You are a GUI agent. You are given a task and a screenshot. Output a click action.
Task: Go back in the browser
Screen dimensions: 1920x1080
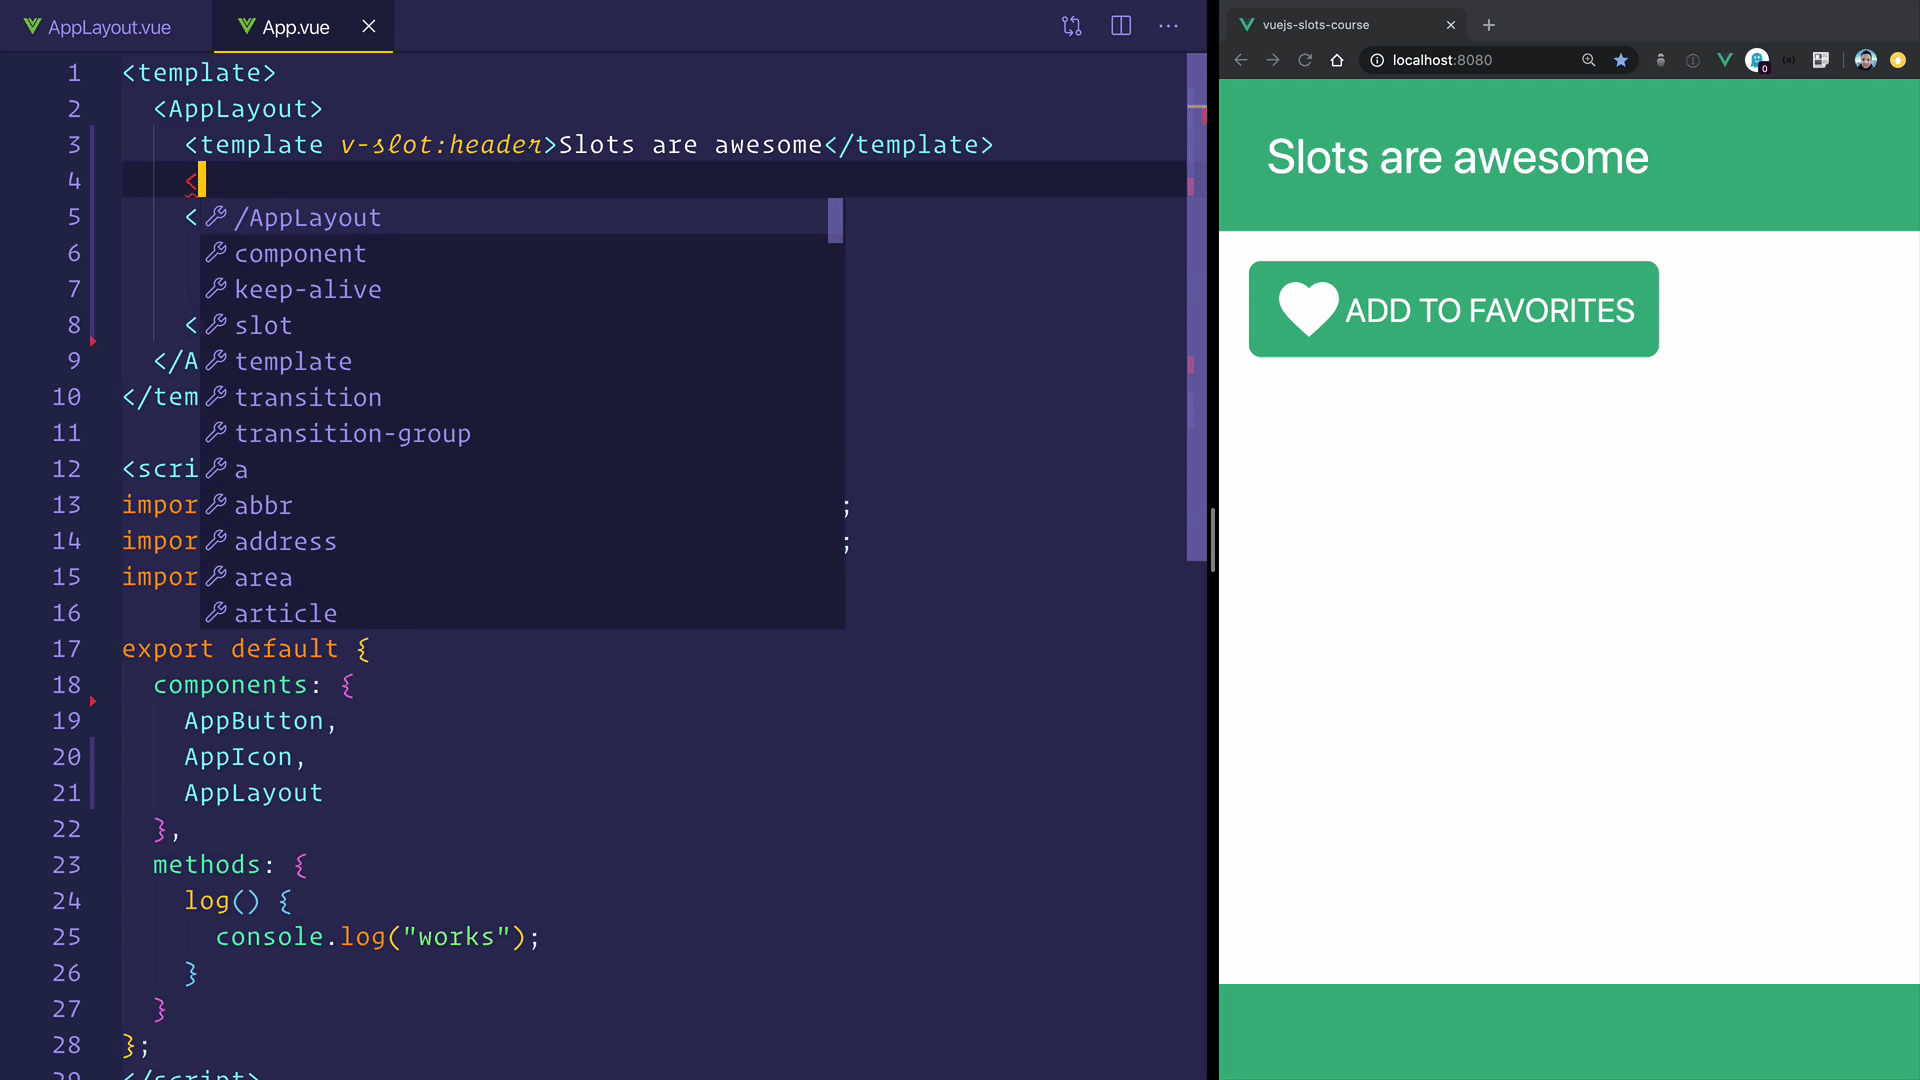point(1241,60)
